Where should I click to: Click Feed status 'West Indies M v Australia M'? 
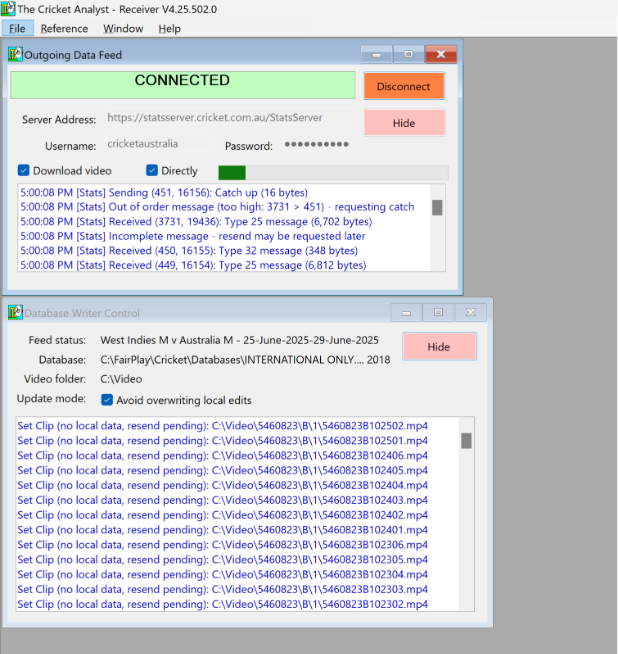click(x=239, y=340)
